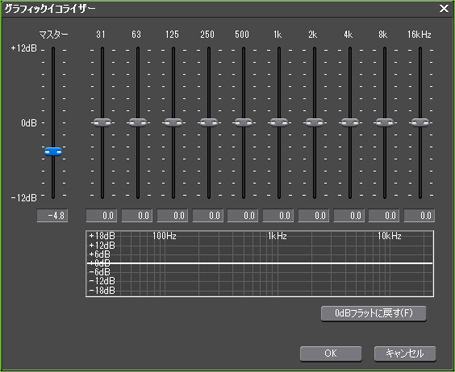
Task: Click the 250 Hz gain value field
Action: [x=208, y=216]
